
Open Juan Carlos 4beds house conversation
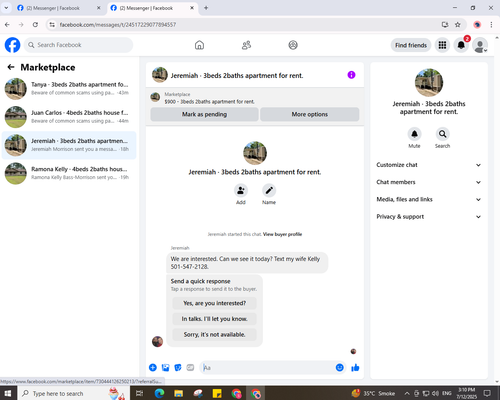[x=69, y=117]
